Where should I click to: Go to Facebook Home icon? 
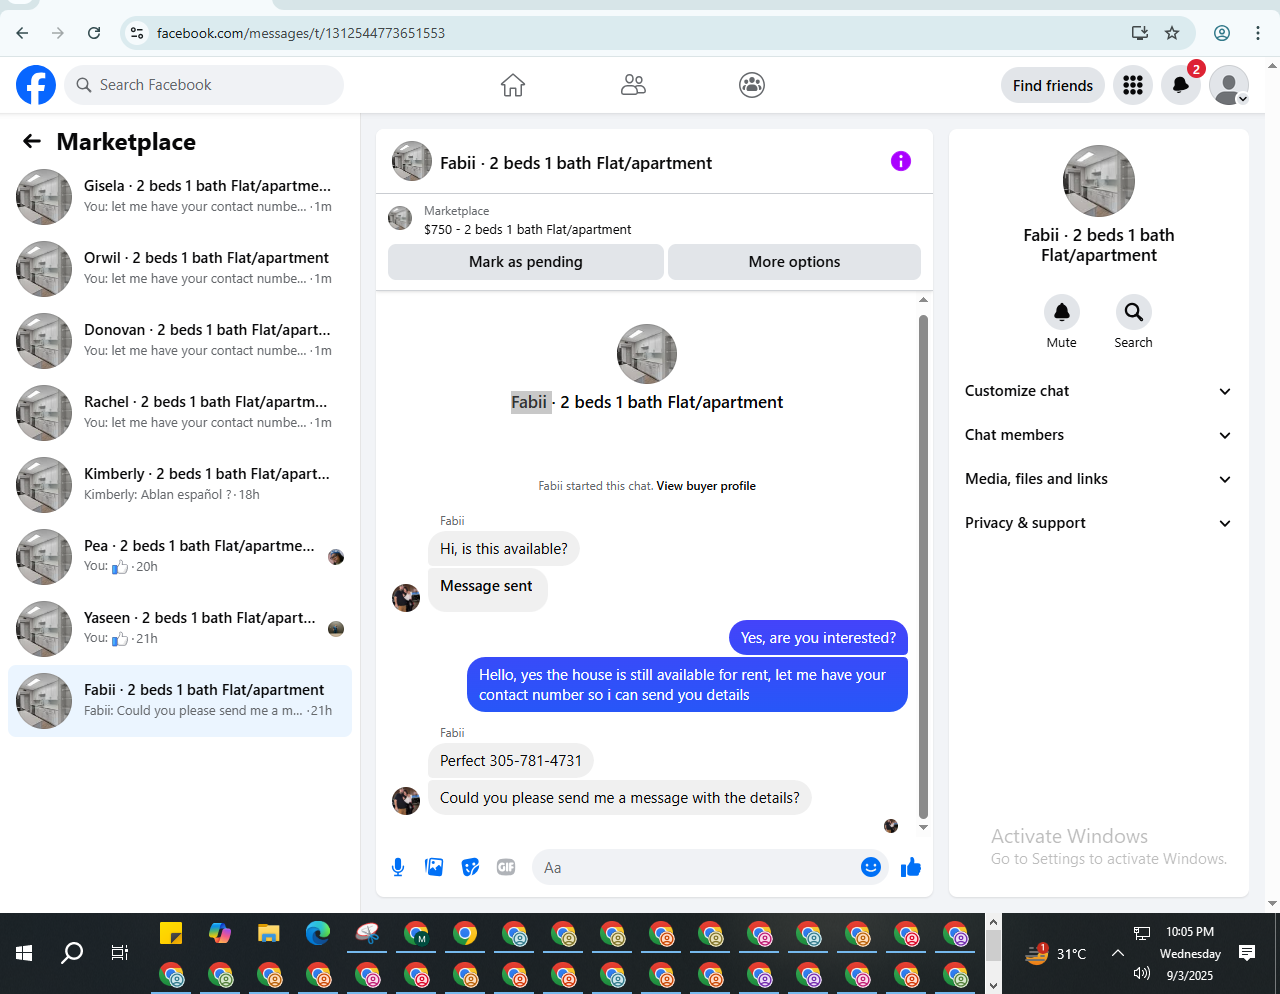(513, 85)
